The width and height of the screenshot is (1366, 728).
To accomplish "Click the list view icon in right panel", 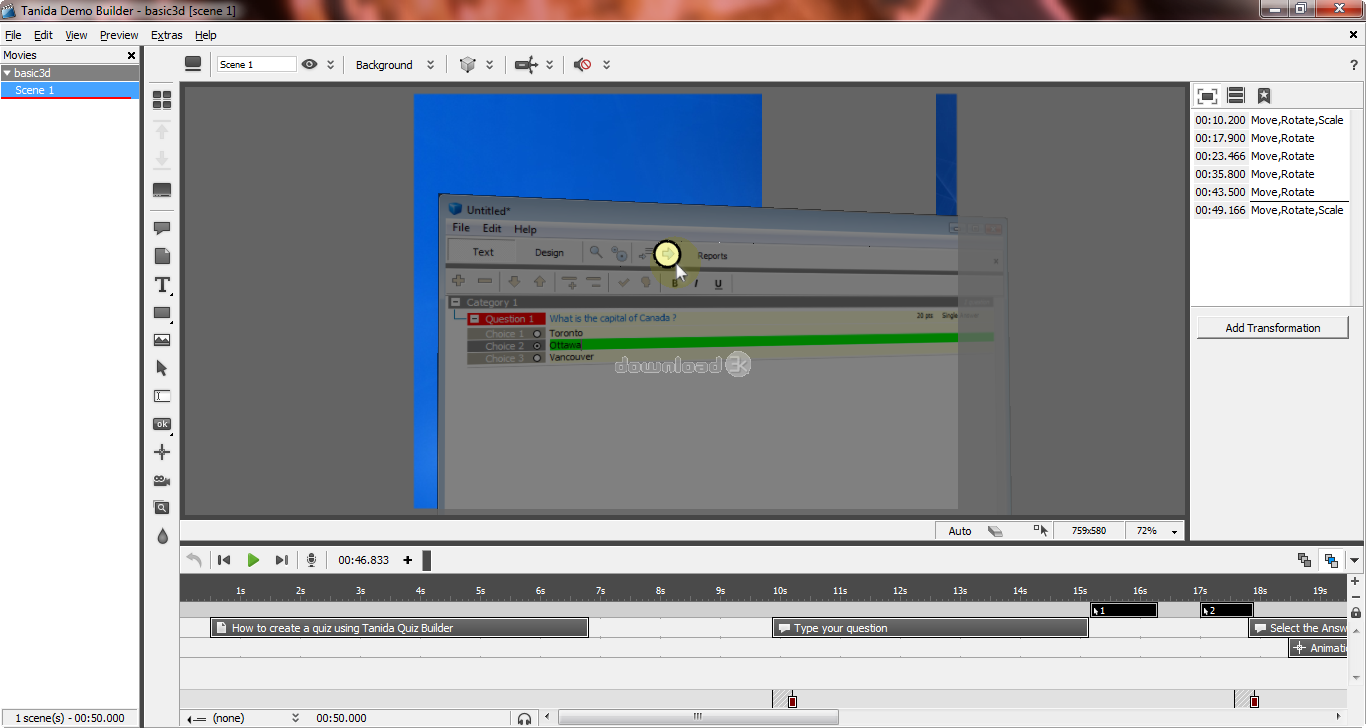I will tap(1236, 96).
